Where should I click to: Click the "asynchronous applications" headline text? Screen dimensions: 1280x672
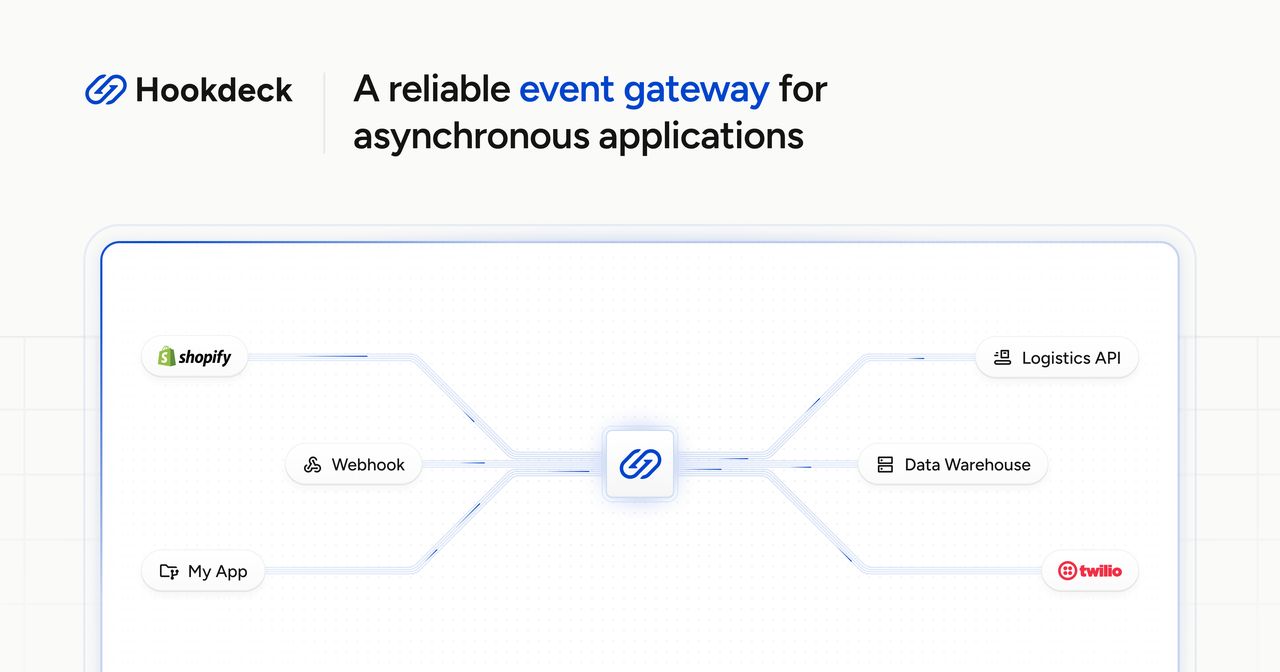coord(578,135)
